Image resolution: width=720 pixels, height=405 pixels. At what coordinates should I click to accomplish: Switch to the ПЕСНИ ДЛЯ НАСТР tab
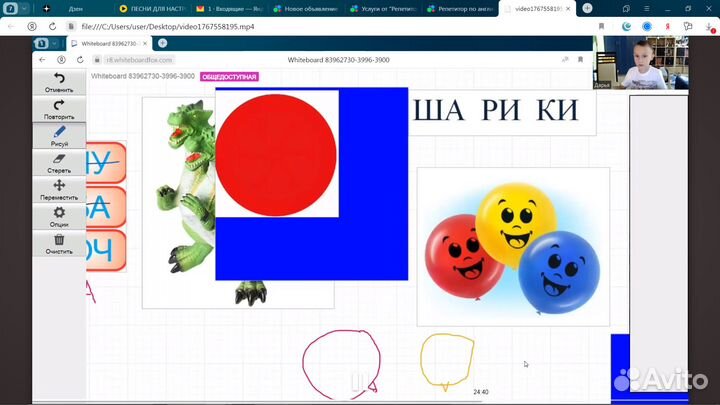click(x=152, y=9)
